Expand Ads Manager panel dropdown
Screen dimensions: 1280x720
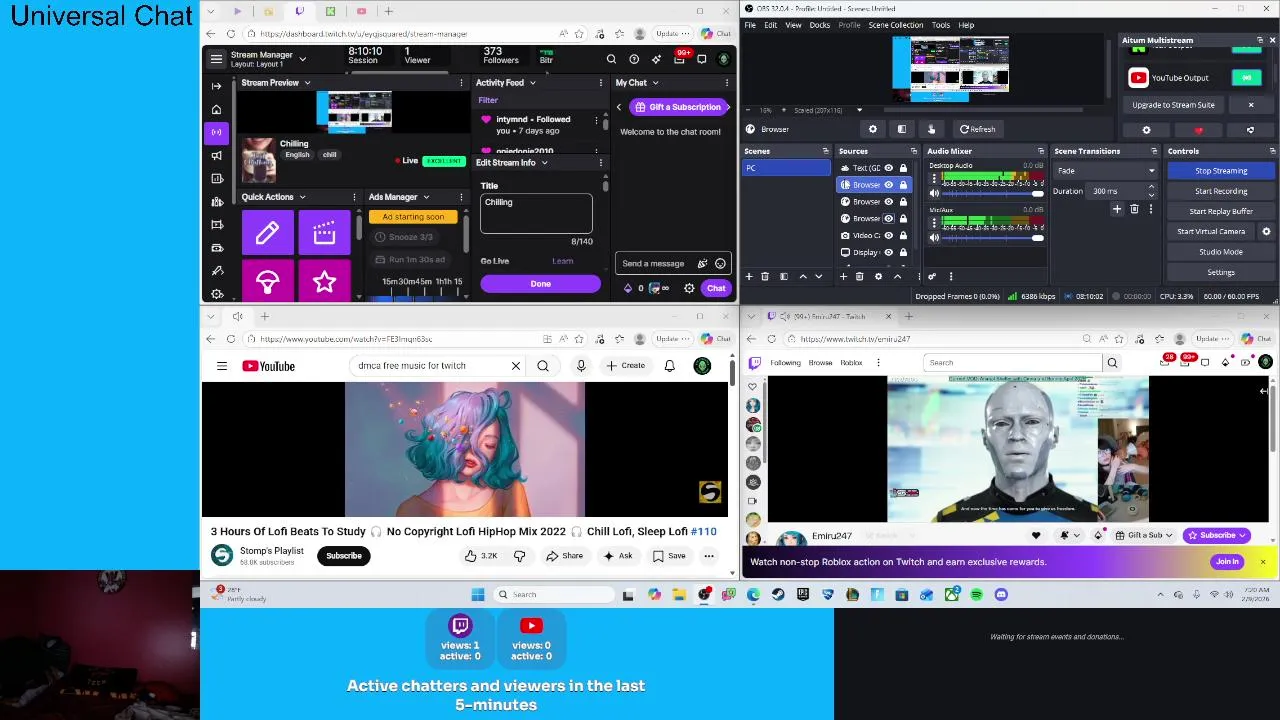pos(426,197)
